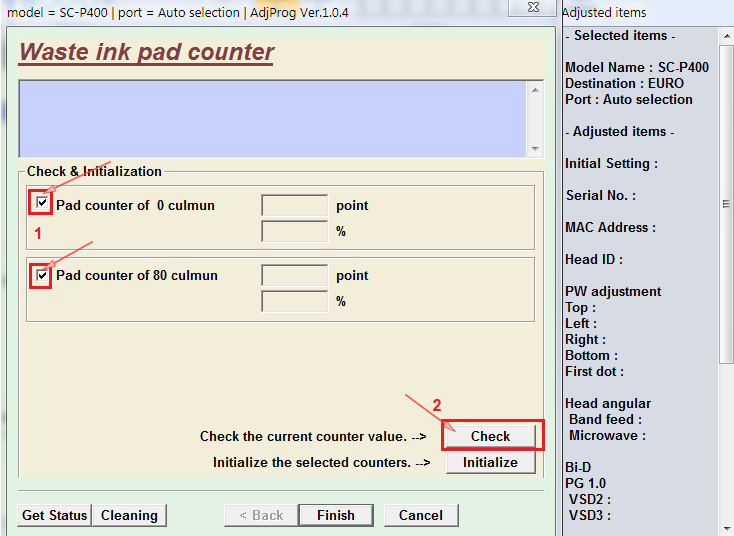Screen dimensions: 734x536
Task: Click the 0 culmun point value field
Action: (294, 206)
